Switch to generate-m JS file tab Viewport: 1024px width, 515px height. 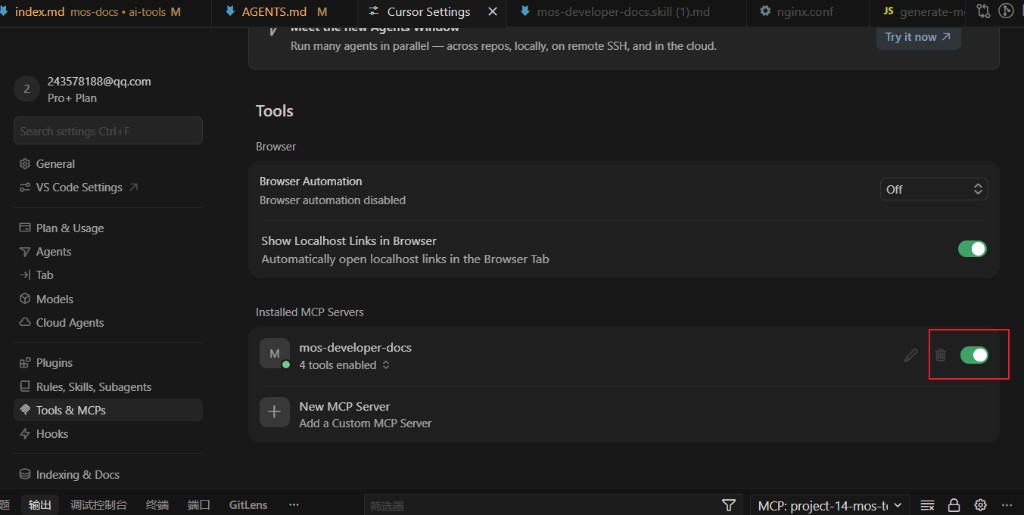(917, 12)
